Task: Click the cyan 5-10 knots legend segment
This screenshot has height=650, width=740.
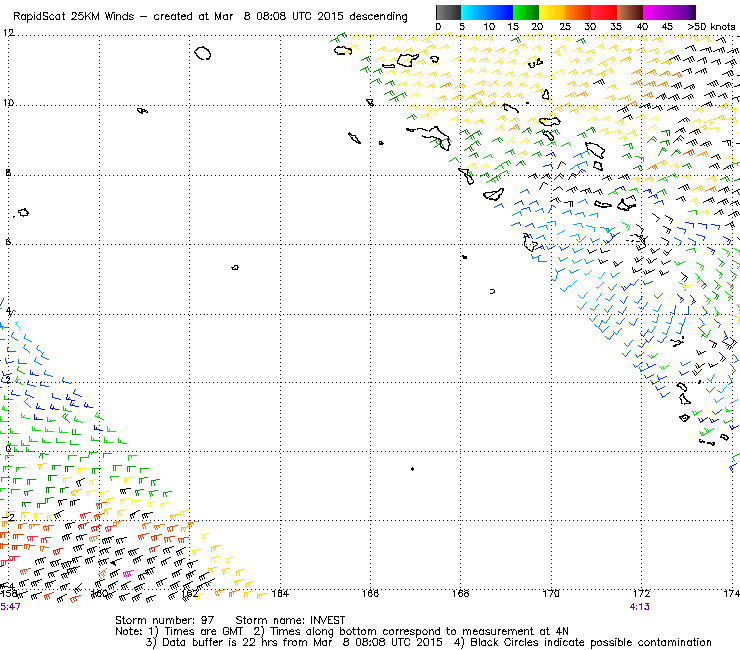Action: [474, 12]
